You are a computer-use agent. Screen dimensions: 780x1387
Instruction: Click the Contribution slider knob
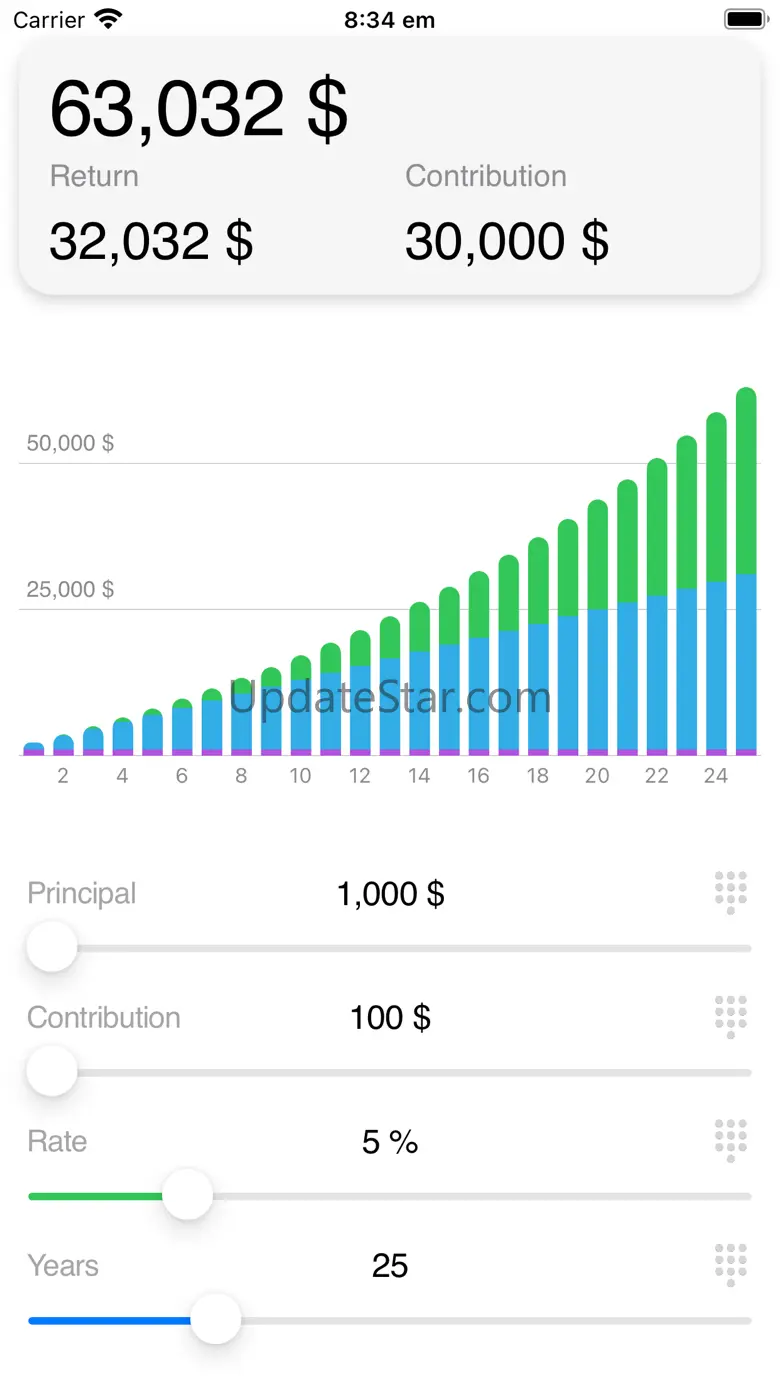pyautogui.click(x=52, y=1071)
